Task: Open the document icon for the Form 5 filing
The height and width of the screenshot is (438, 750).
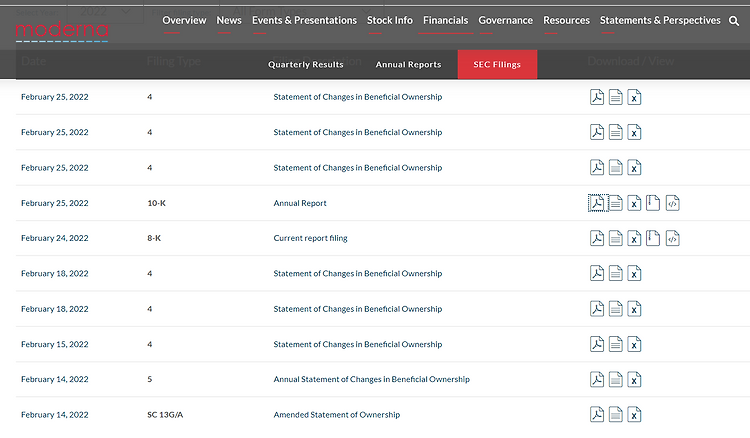Action: click(616, 380)
